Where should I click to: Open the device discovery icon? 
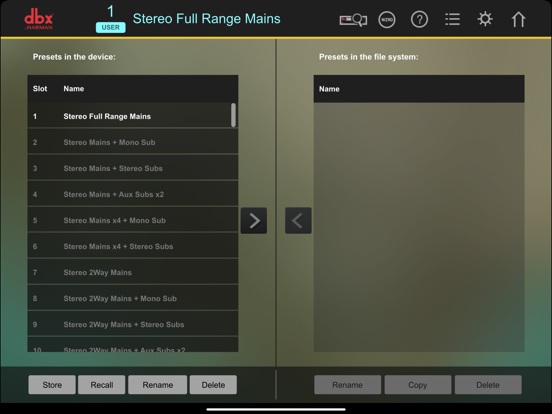coord(353,20)
